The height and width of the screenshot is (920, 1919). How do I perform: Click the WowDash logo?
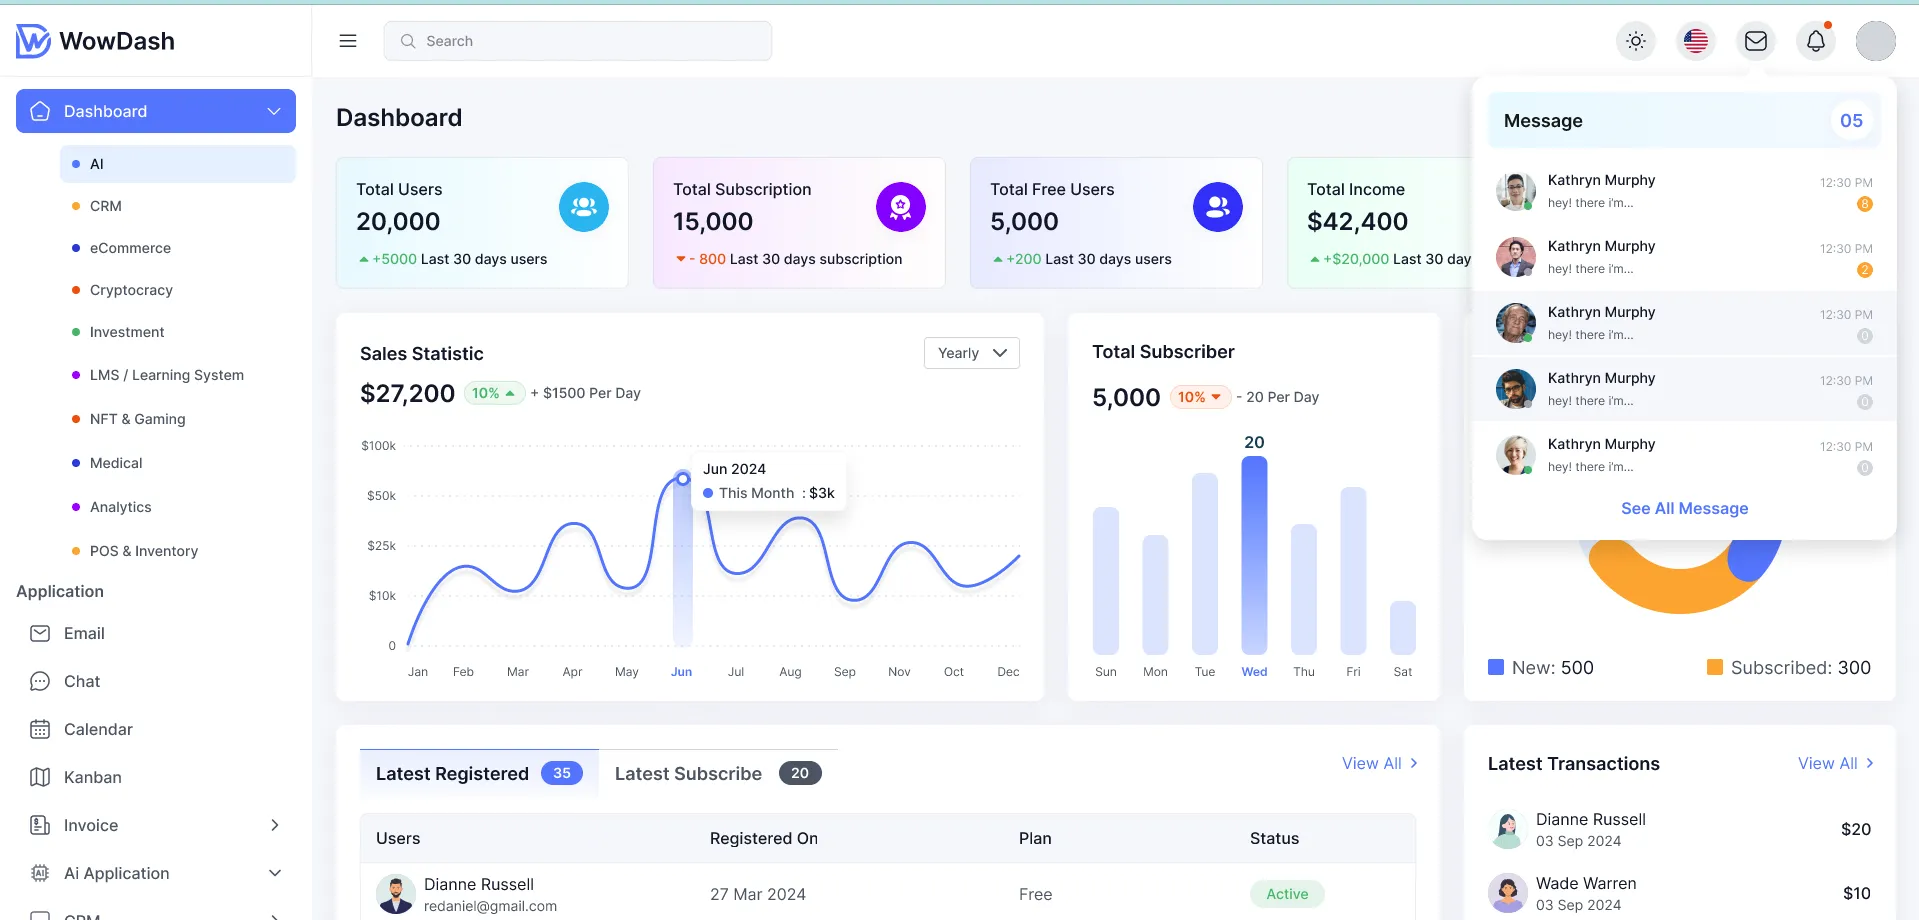pyautogui.click(x=96, y=41)
